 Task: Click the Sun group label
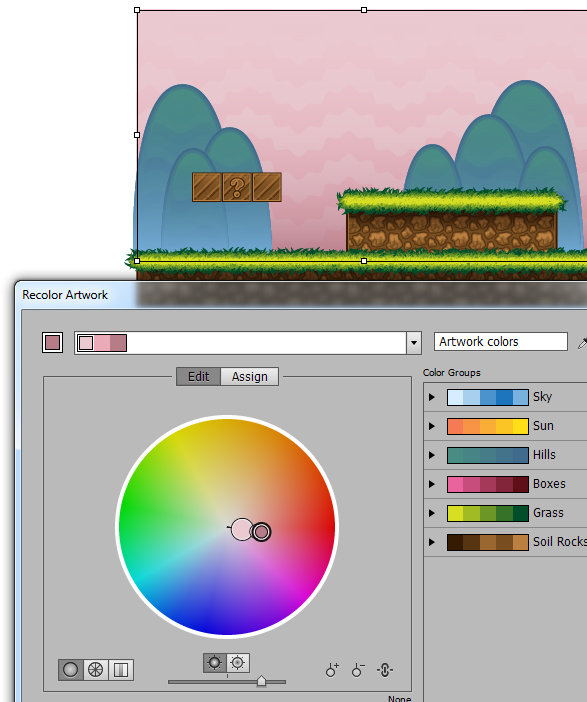click(x=543, y=426)
